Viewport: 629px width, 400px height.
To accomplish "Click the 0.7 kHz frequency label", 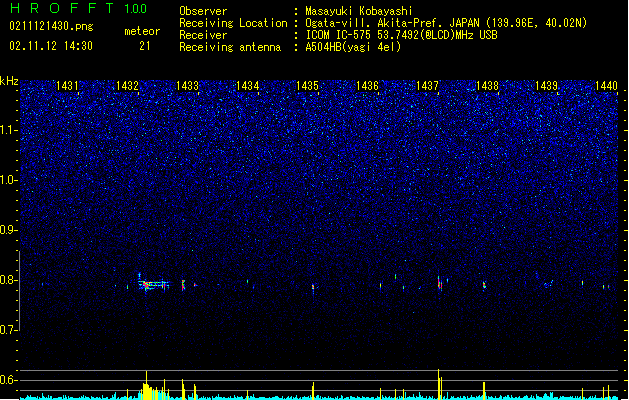I will coord(8,330).
